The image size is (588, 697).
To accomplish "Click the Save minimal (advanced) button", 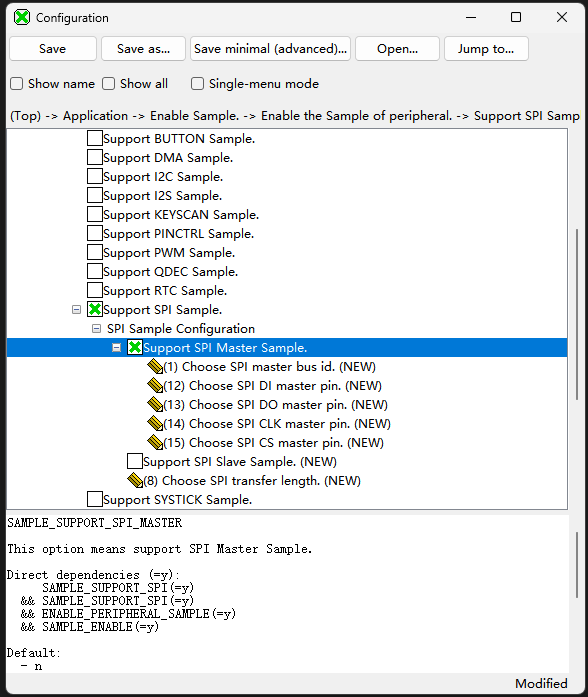I will point(270,48).
